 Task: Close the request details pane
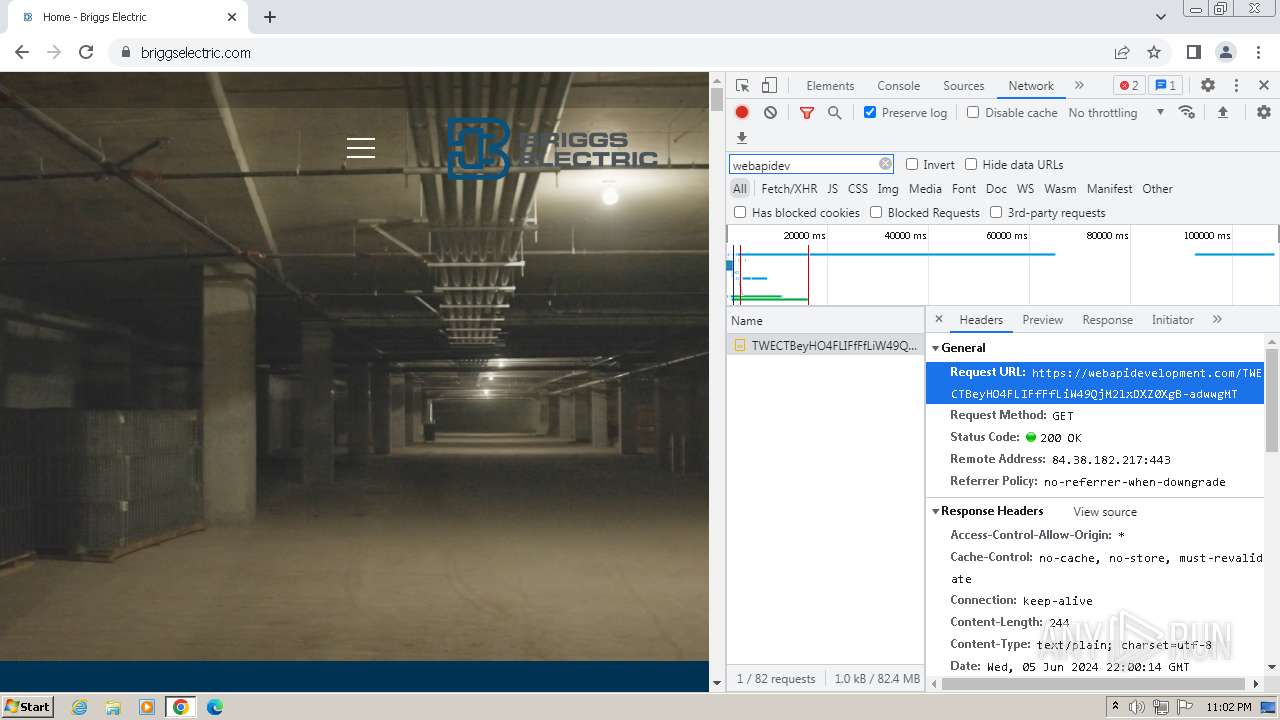click(938, 319)
